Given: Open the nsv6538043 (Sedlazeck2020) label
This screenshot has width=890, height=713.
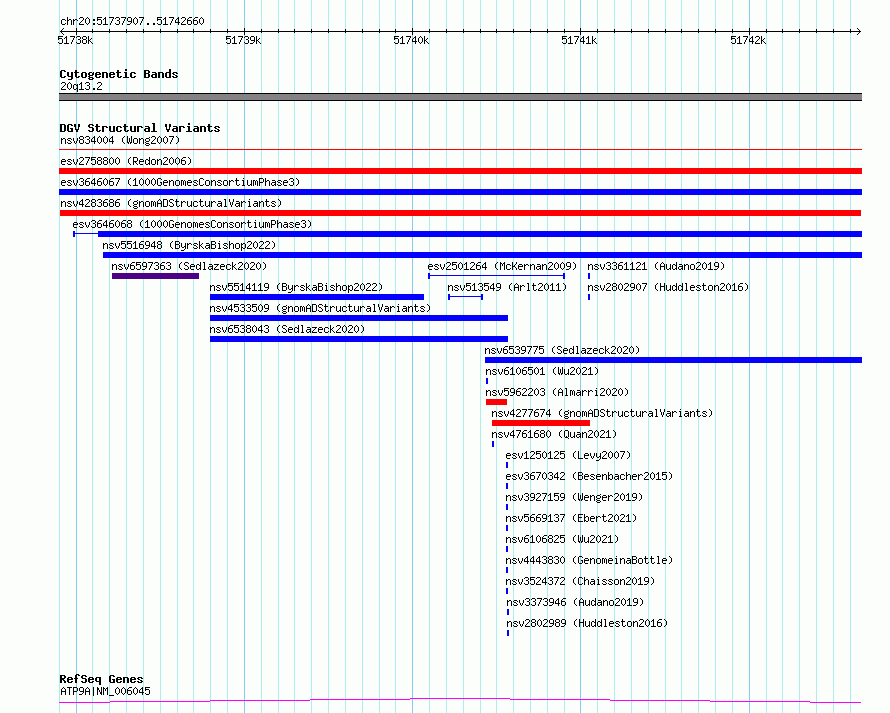Looking at the screenshot, I should pos(287,329).
